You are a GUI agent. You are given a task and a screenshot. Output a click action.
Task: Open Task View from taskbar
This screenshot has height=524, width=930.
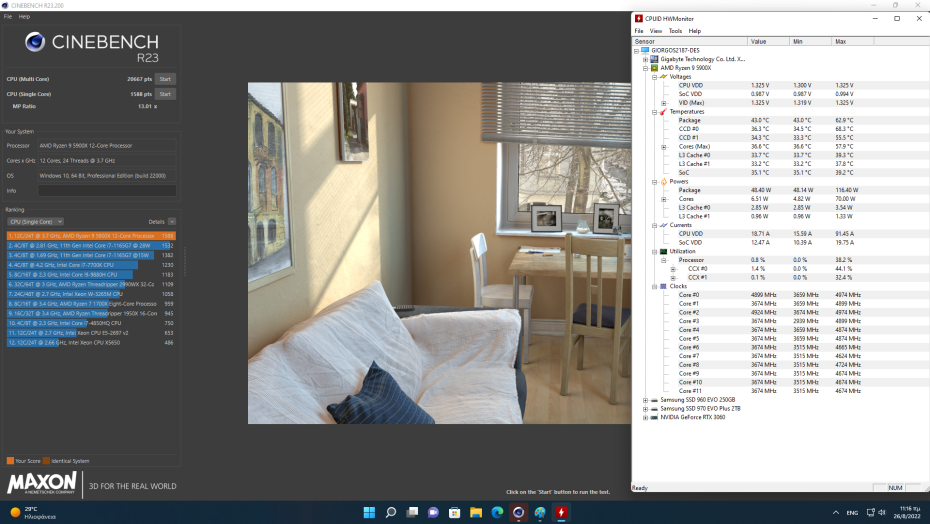click(412, 512)
